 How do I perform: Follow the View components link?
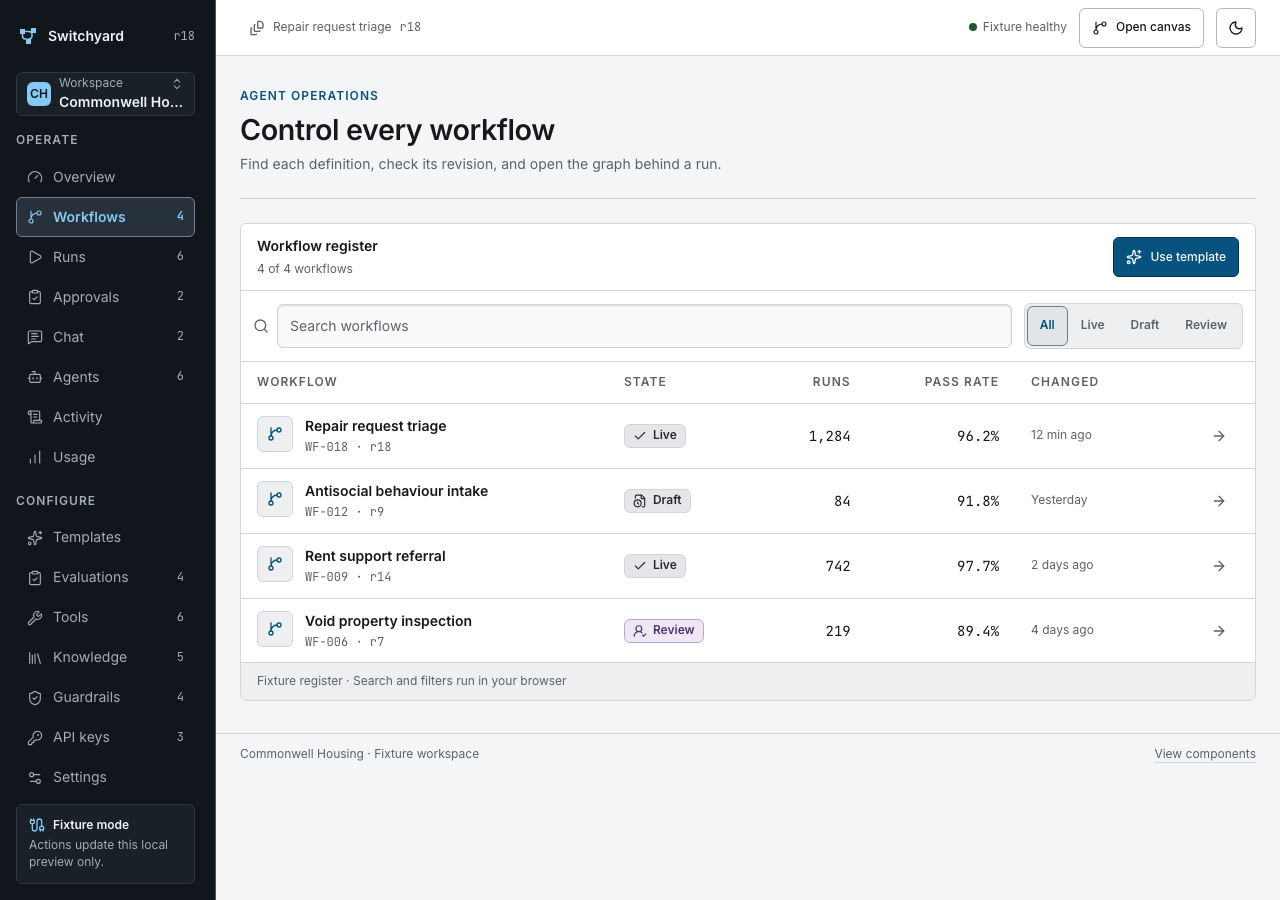click(1205, 754)
